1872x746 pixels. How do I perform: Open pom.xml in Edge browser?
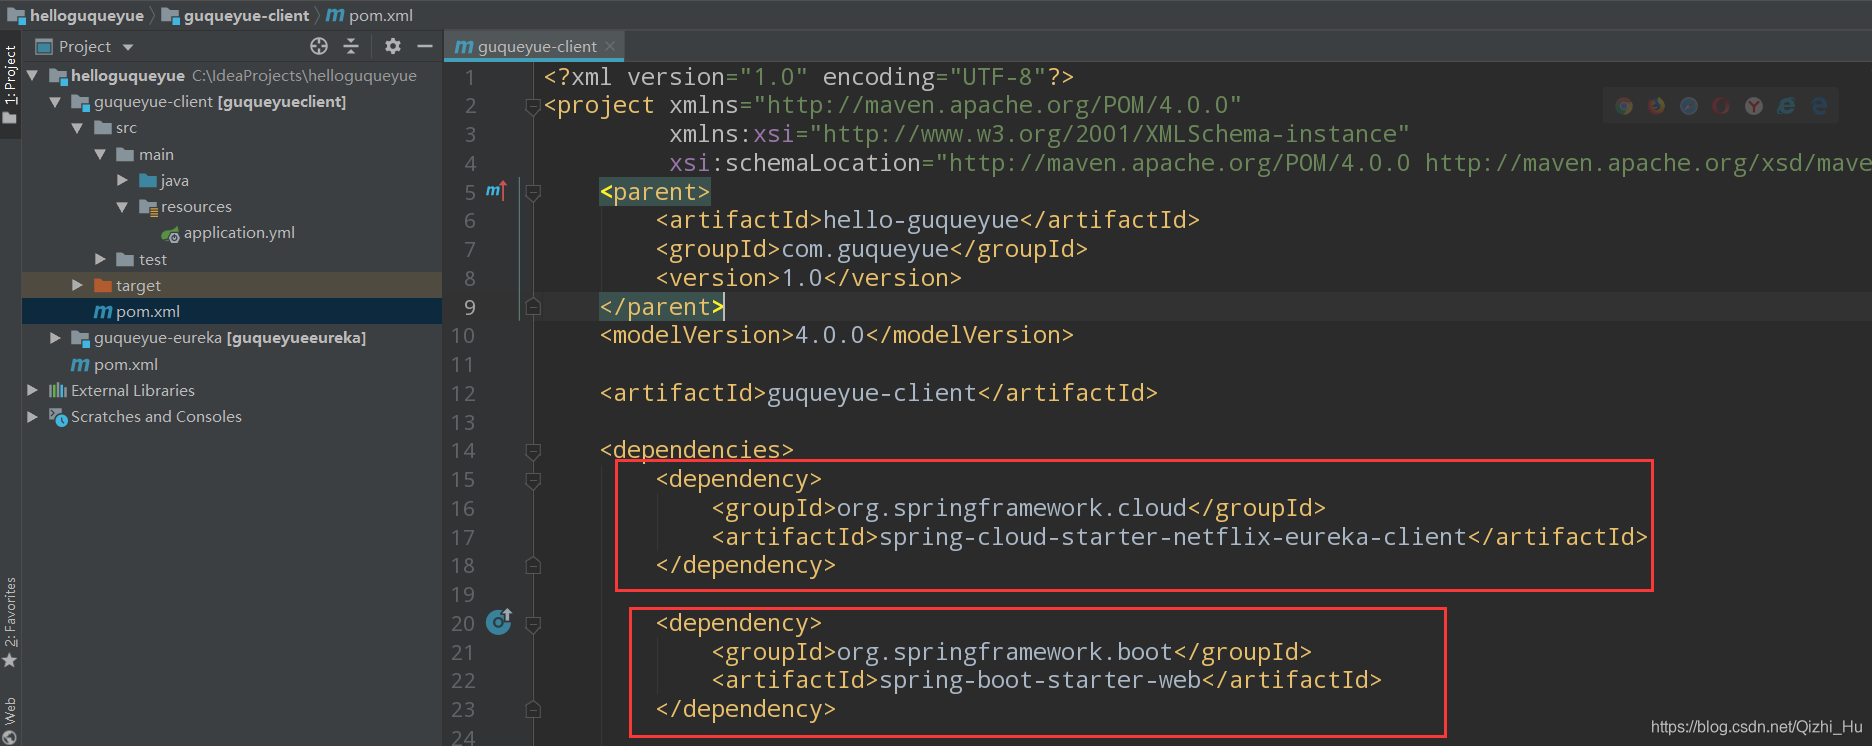coord(1819,106)
